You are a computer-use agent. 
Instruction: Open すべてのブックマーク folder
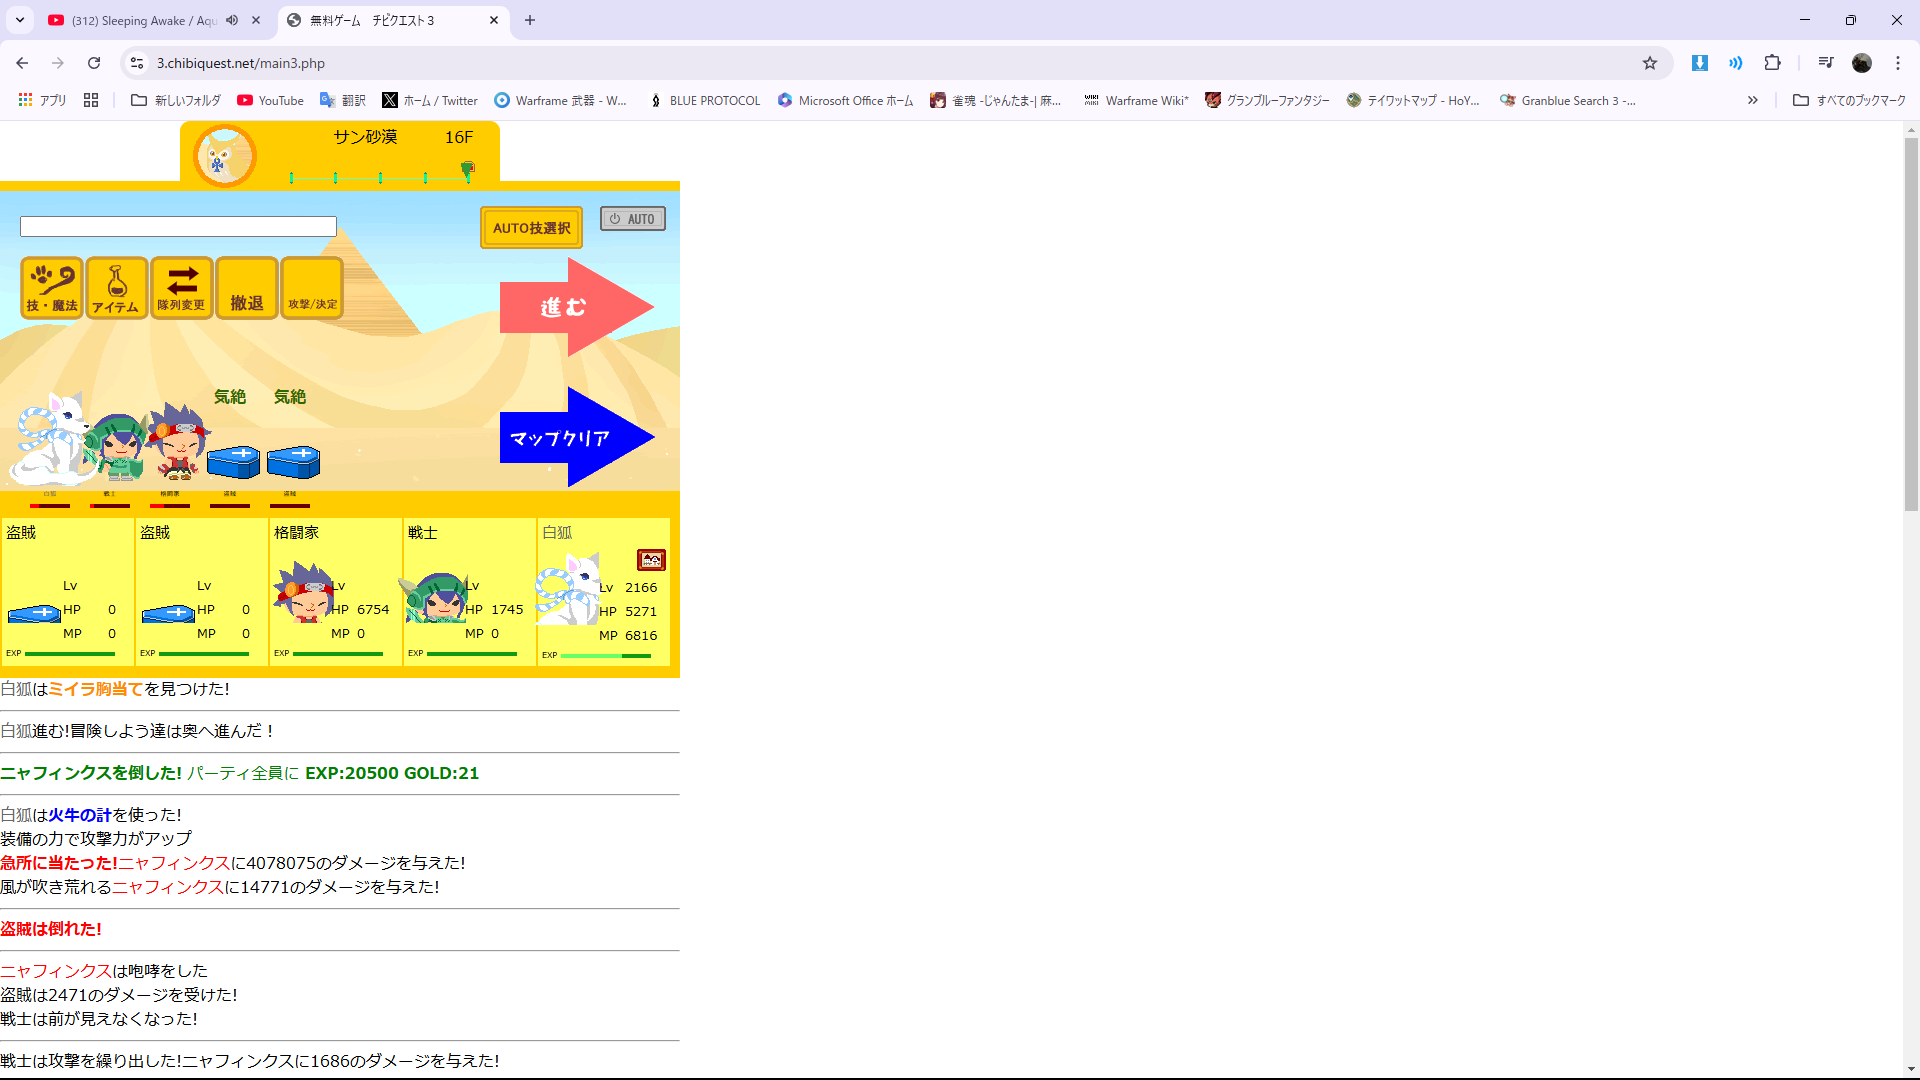coord(1850,100)
